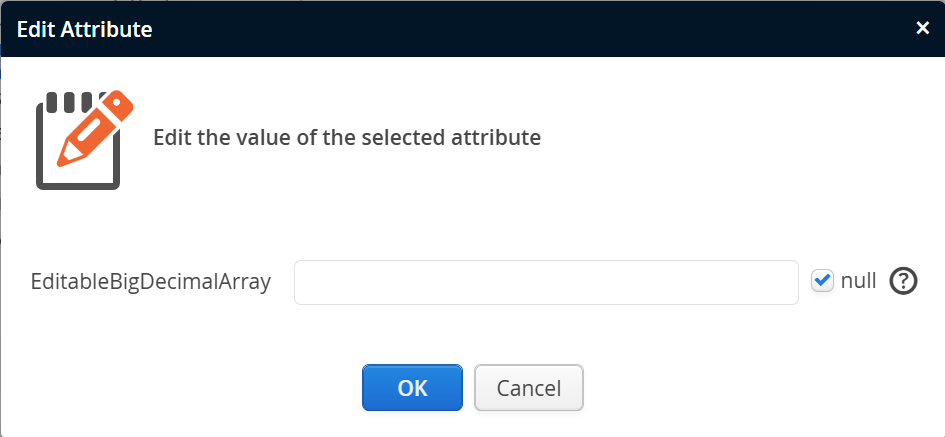
Task: Click the "null" checkbox label text
Action: (x=858, y=281)
